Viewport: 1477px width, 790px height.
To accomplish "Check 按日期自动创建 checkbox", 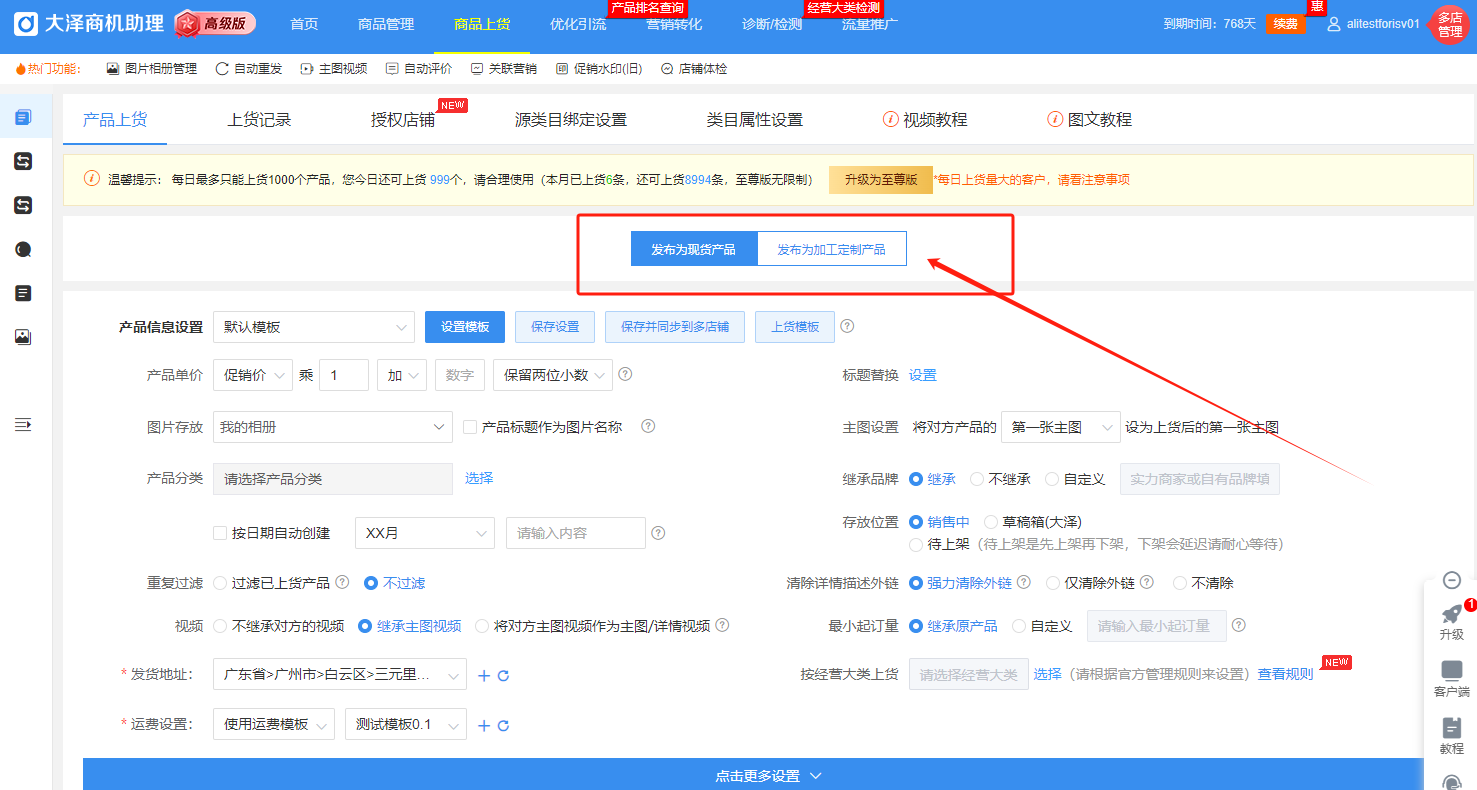I will click(220, 533).
